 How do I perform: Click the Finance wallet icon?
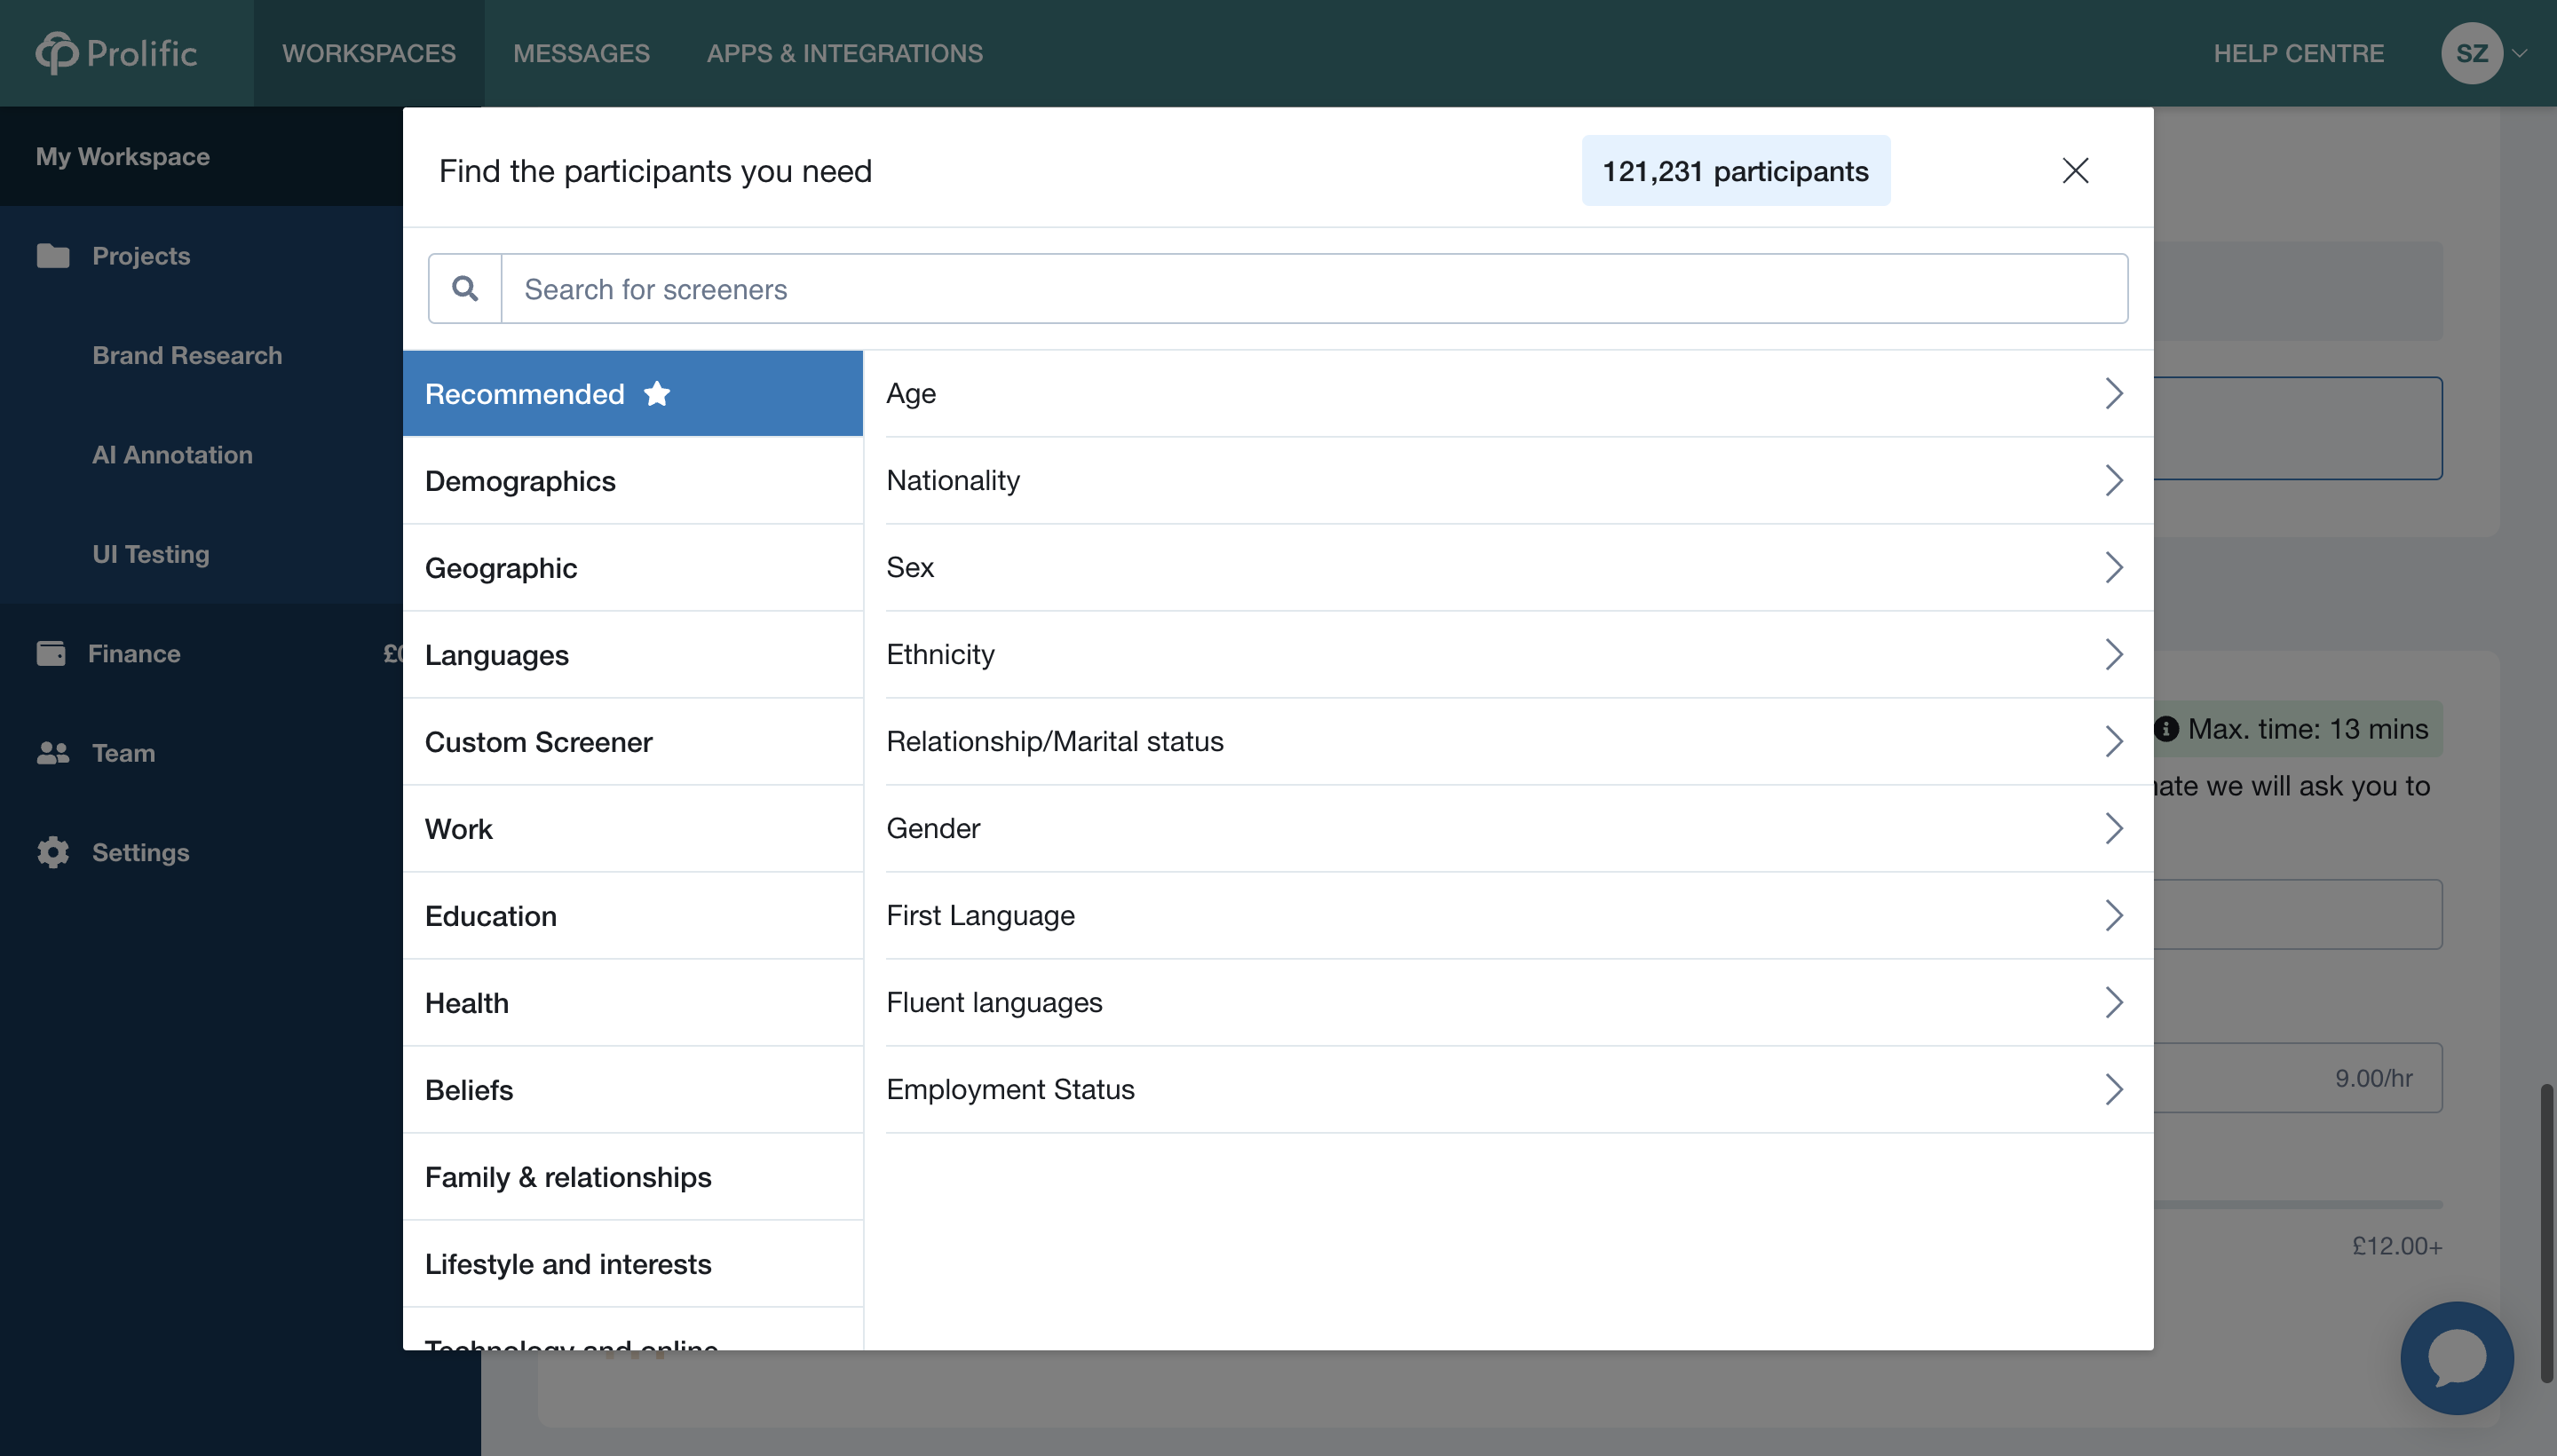[x=51, y=653]
